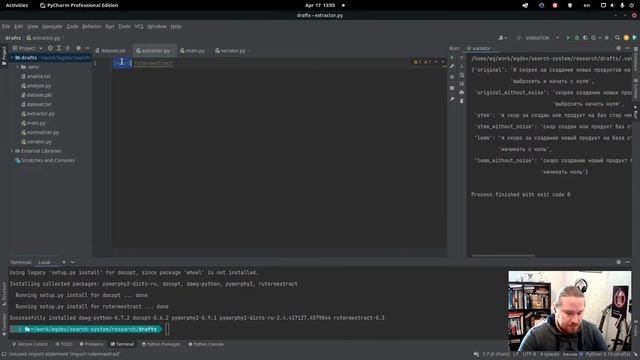Select Scratches and Consoles item
Screen dimensions: 640x360
[45, 160]
